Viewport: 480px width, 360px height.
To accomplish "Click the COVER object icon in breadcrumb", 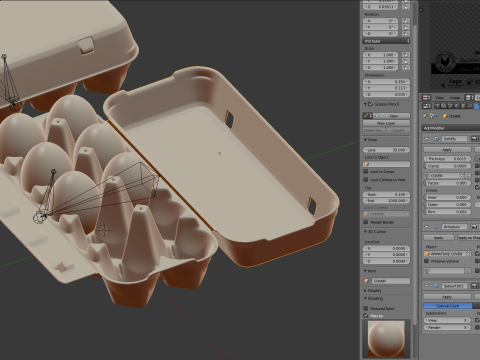I will tap(445, 116).
